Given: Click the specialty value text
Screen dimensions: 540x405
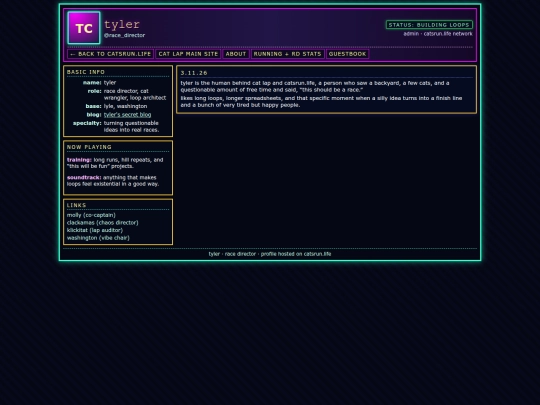Looking at the screenshot, I should 131,126.
